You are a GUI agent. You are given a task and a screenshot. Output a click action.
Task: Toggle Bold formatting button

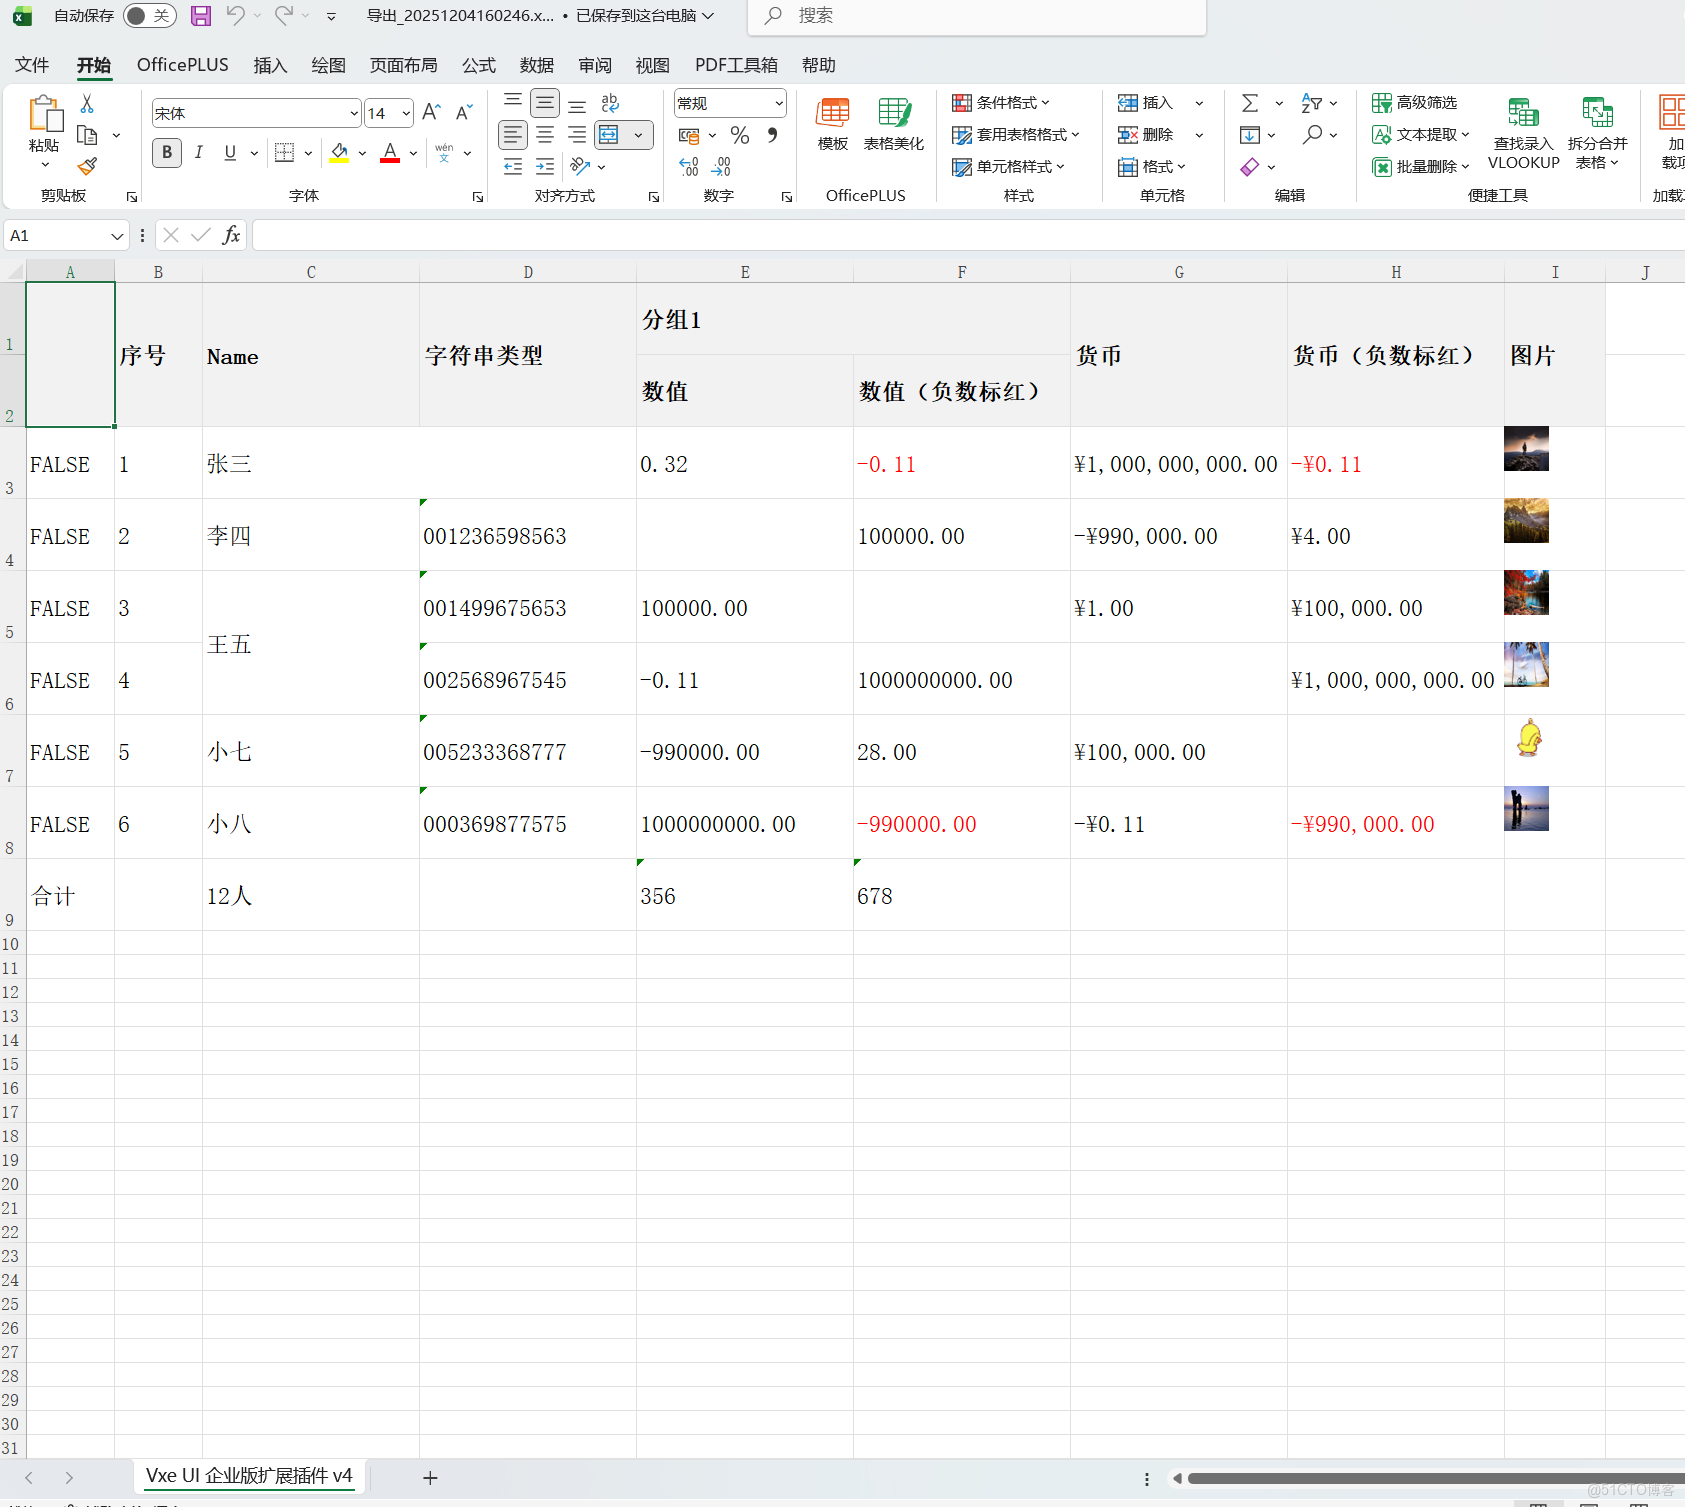[167, 152]
